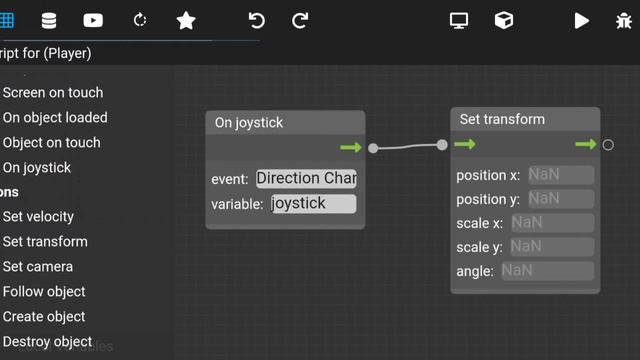
Task: Select Follow object action
Action: (44, 292)
